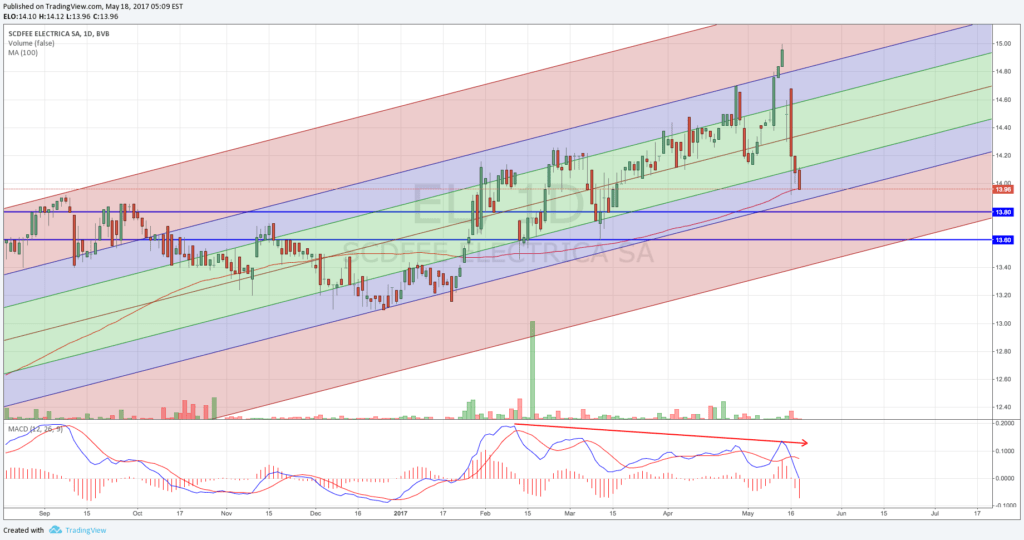This screenshot has width=1024, height=540.
Task: Select the Jul label on the time axis
Action: pyautogui.click(x=934, y=512)
